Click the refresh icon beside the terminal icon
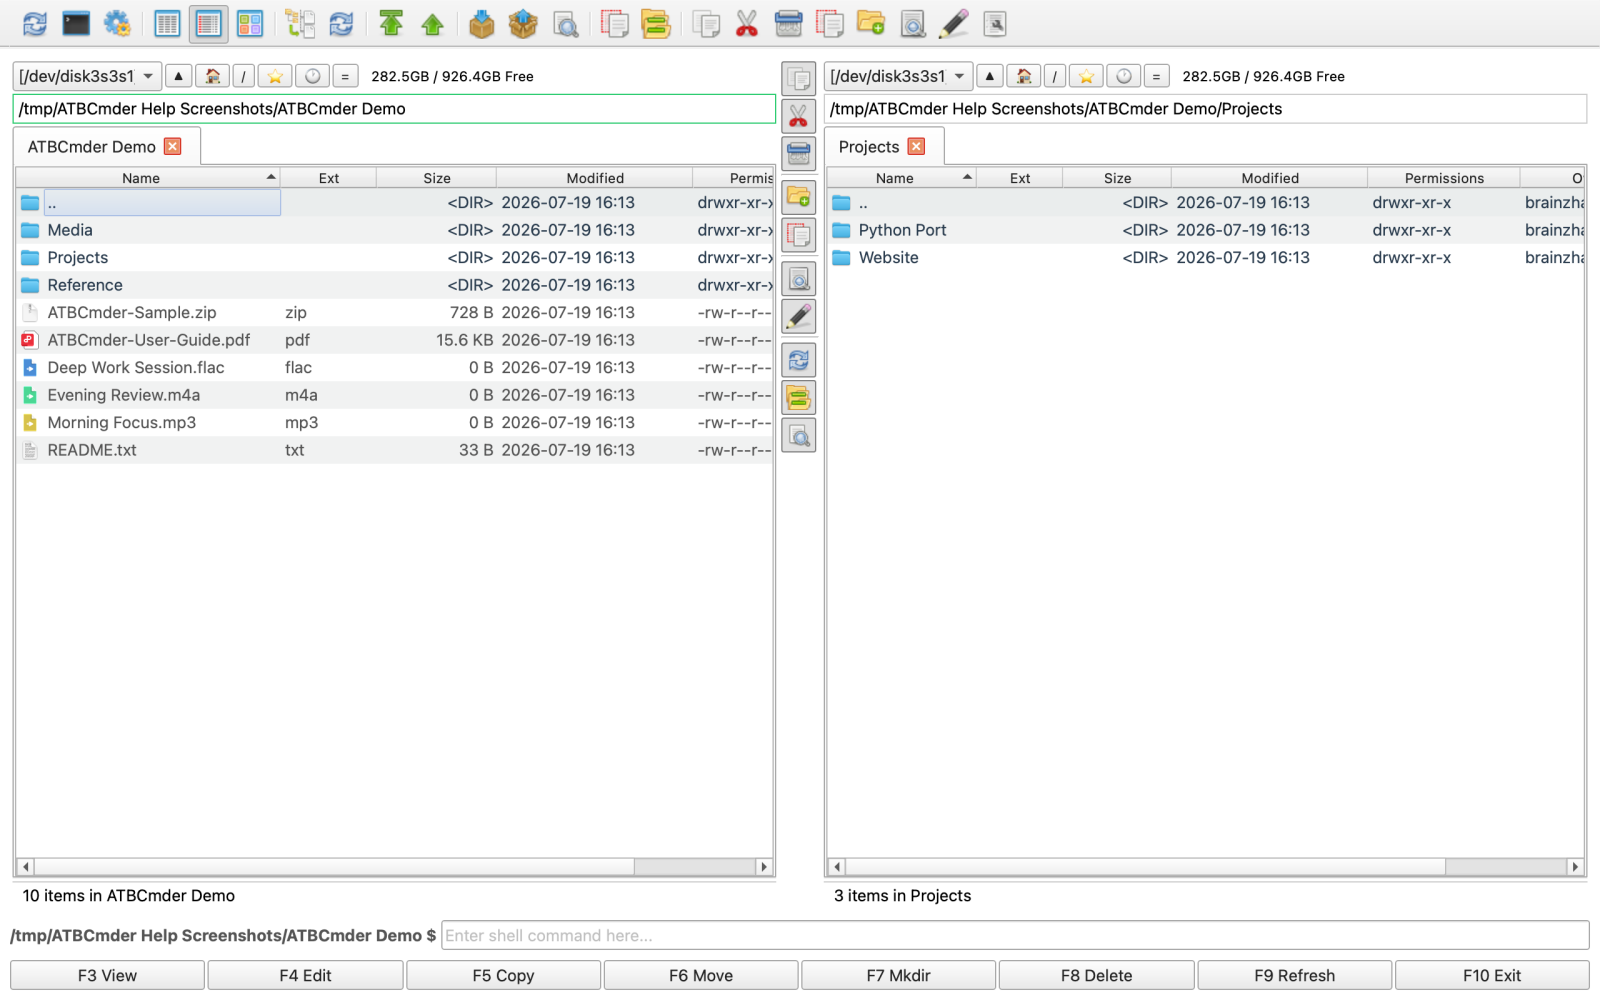 (35, 24)
